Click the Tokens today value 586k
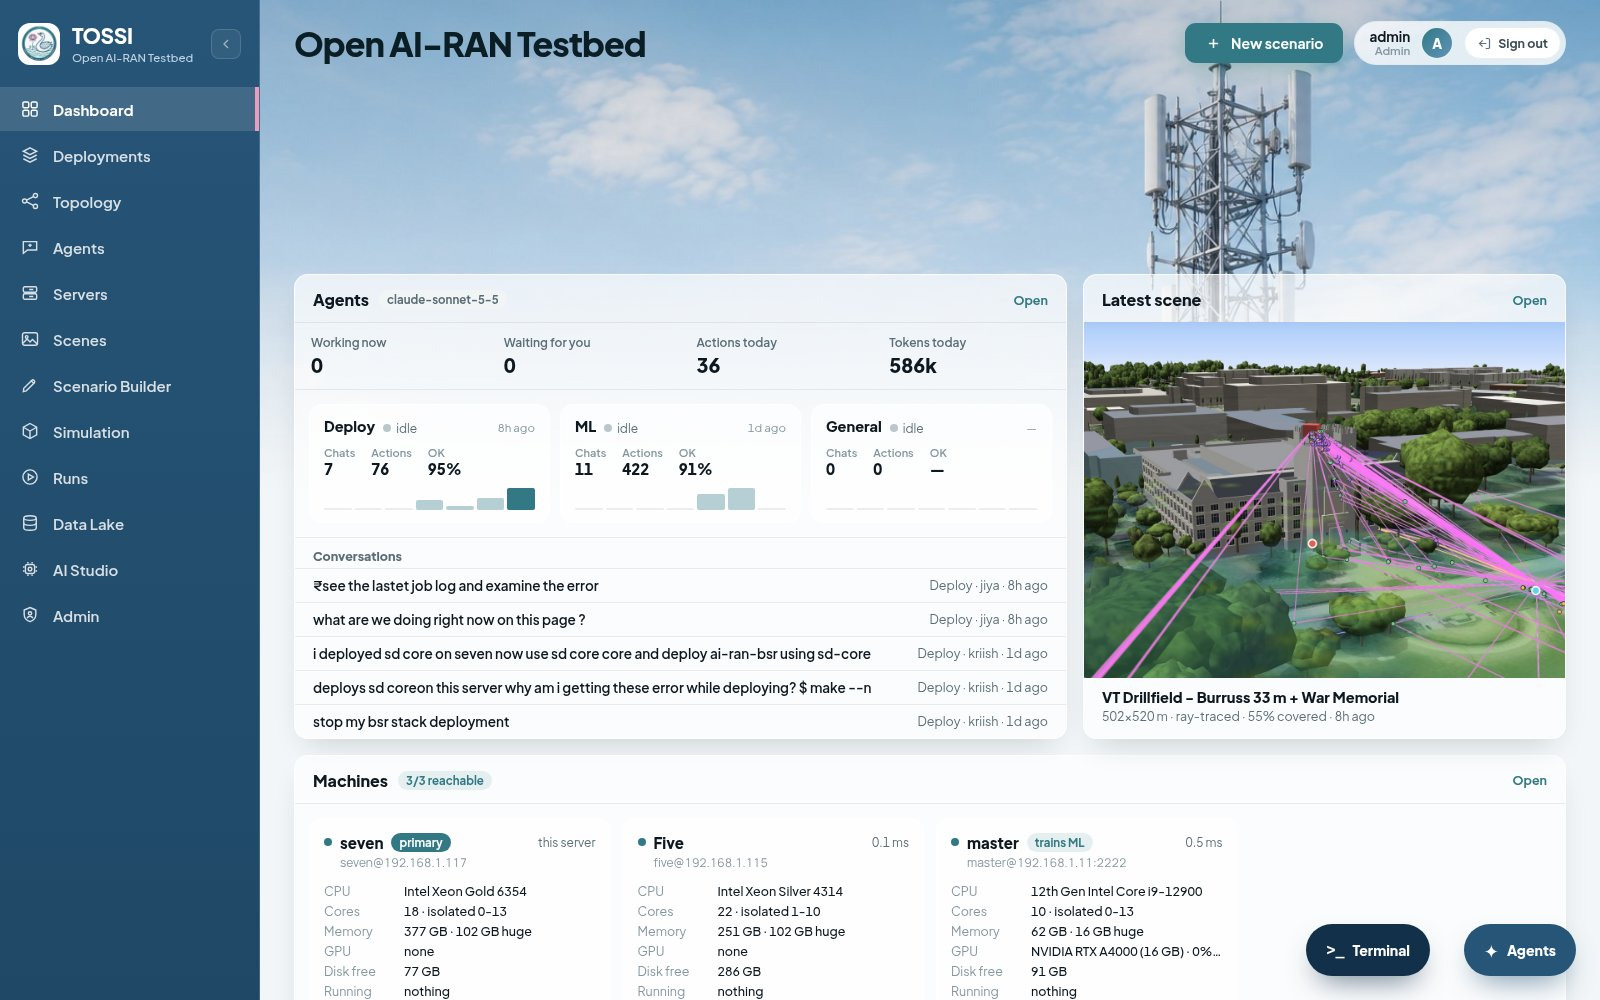1600x1000 pixels. pyautogui.click(x=912, y=366)
